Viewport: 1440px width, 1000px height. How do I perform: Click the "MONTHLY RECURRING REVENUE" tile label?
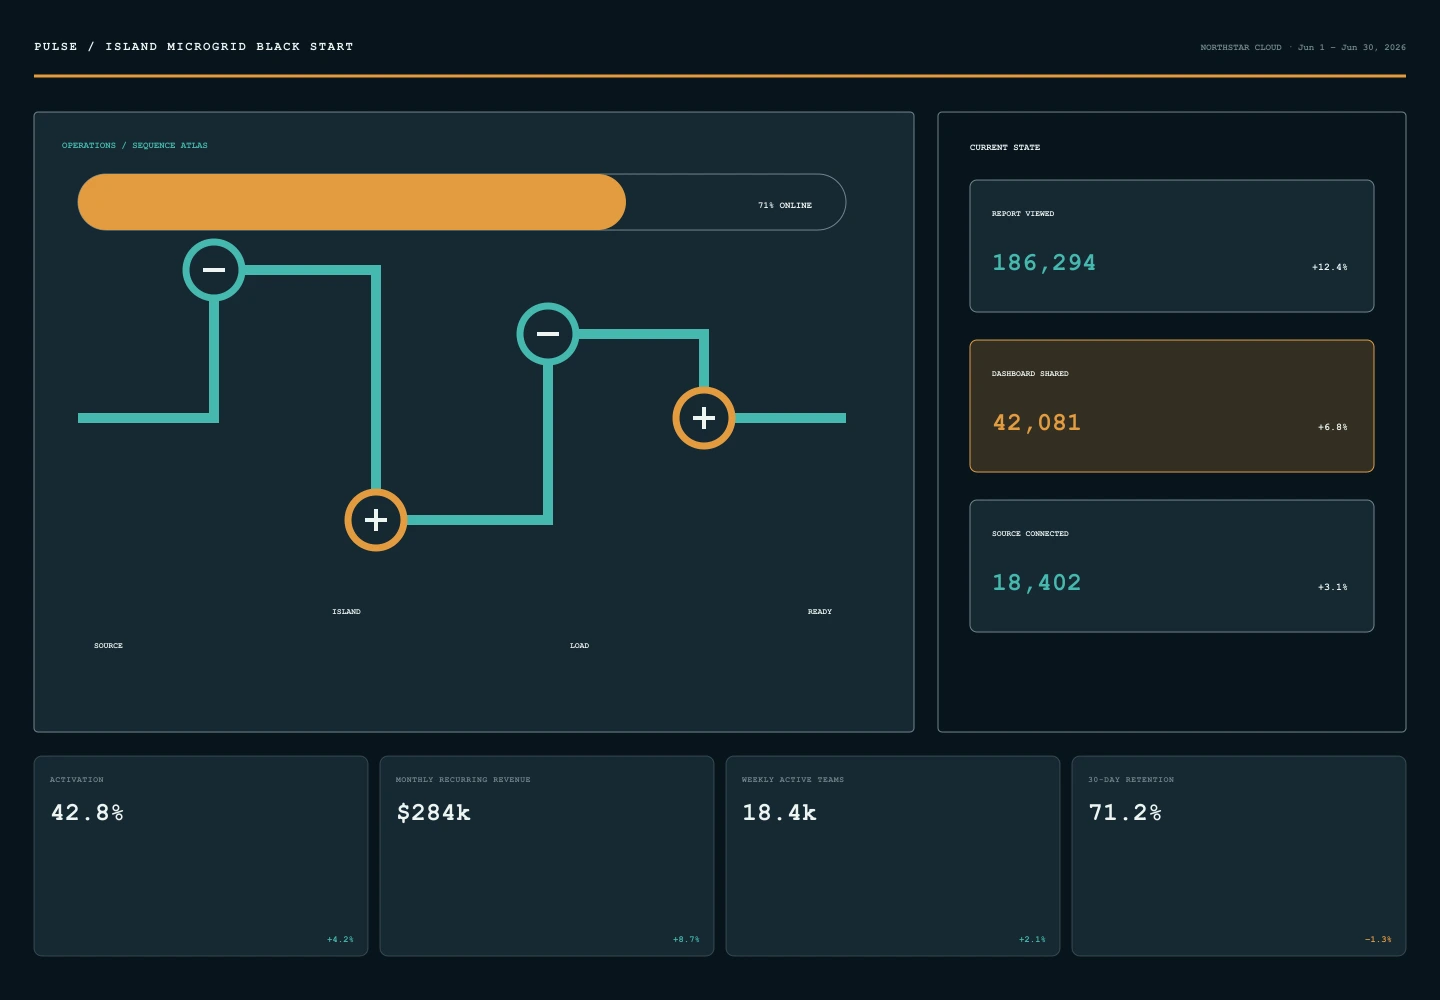pos(463,779)
